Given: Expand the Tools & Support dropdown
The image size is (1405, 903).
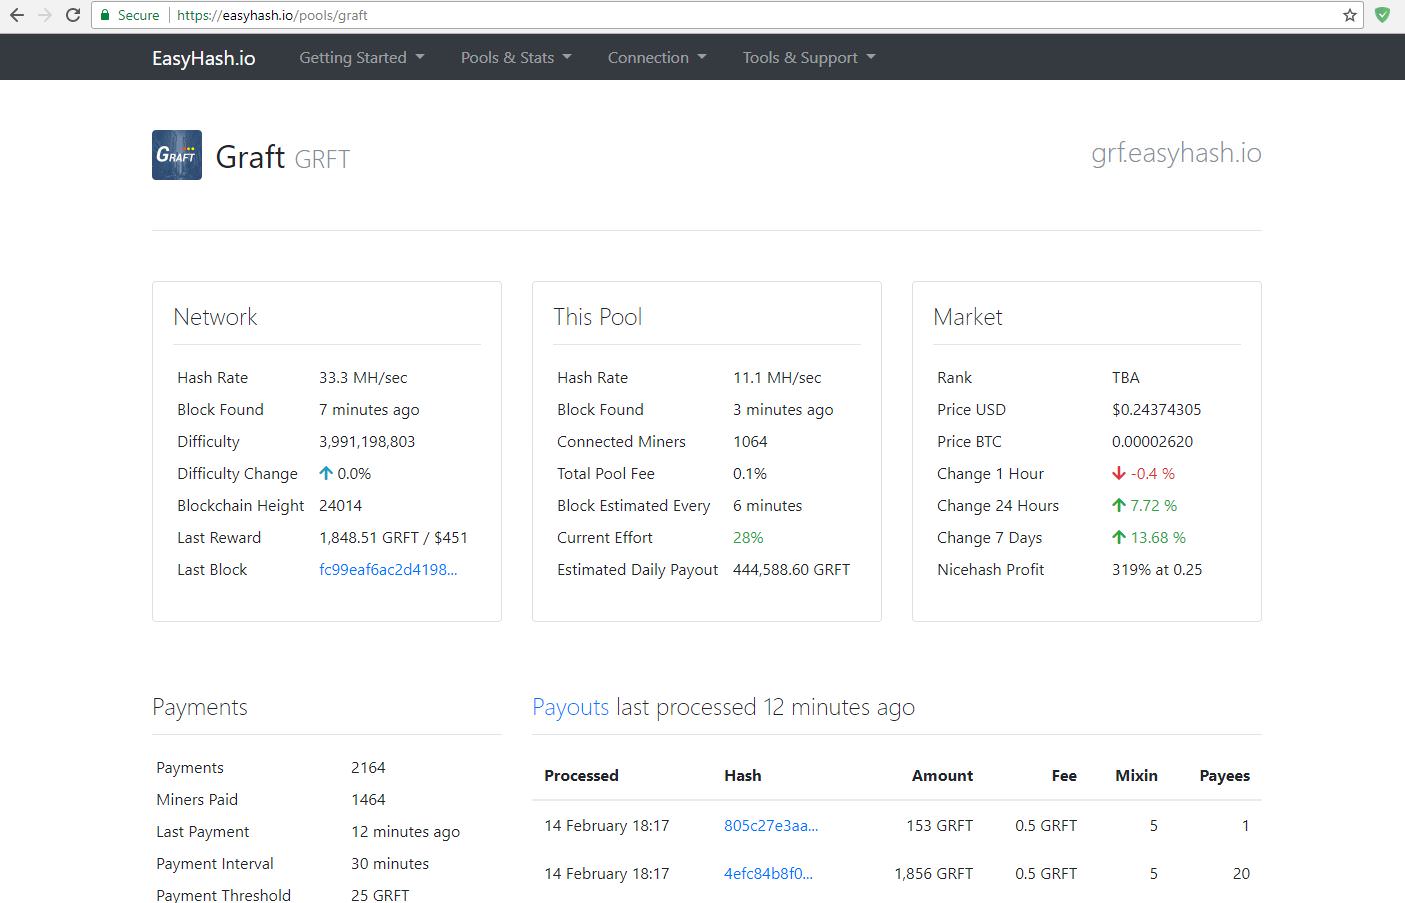Looking at the screenshot, I should click(809, 57).
